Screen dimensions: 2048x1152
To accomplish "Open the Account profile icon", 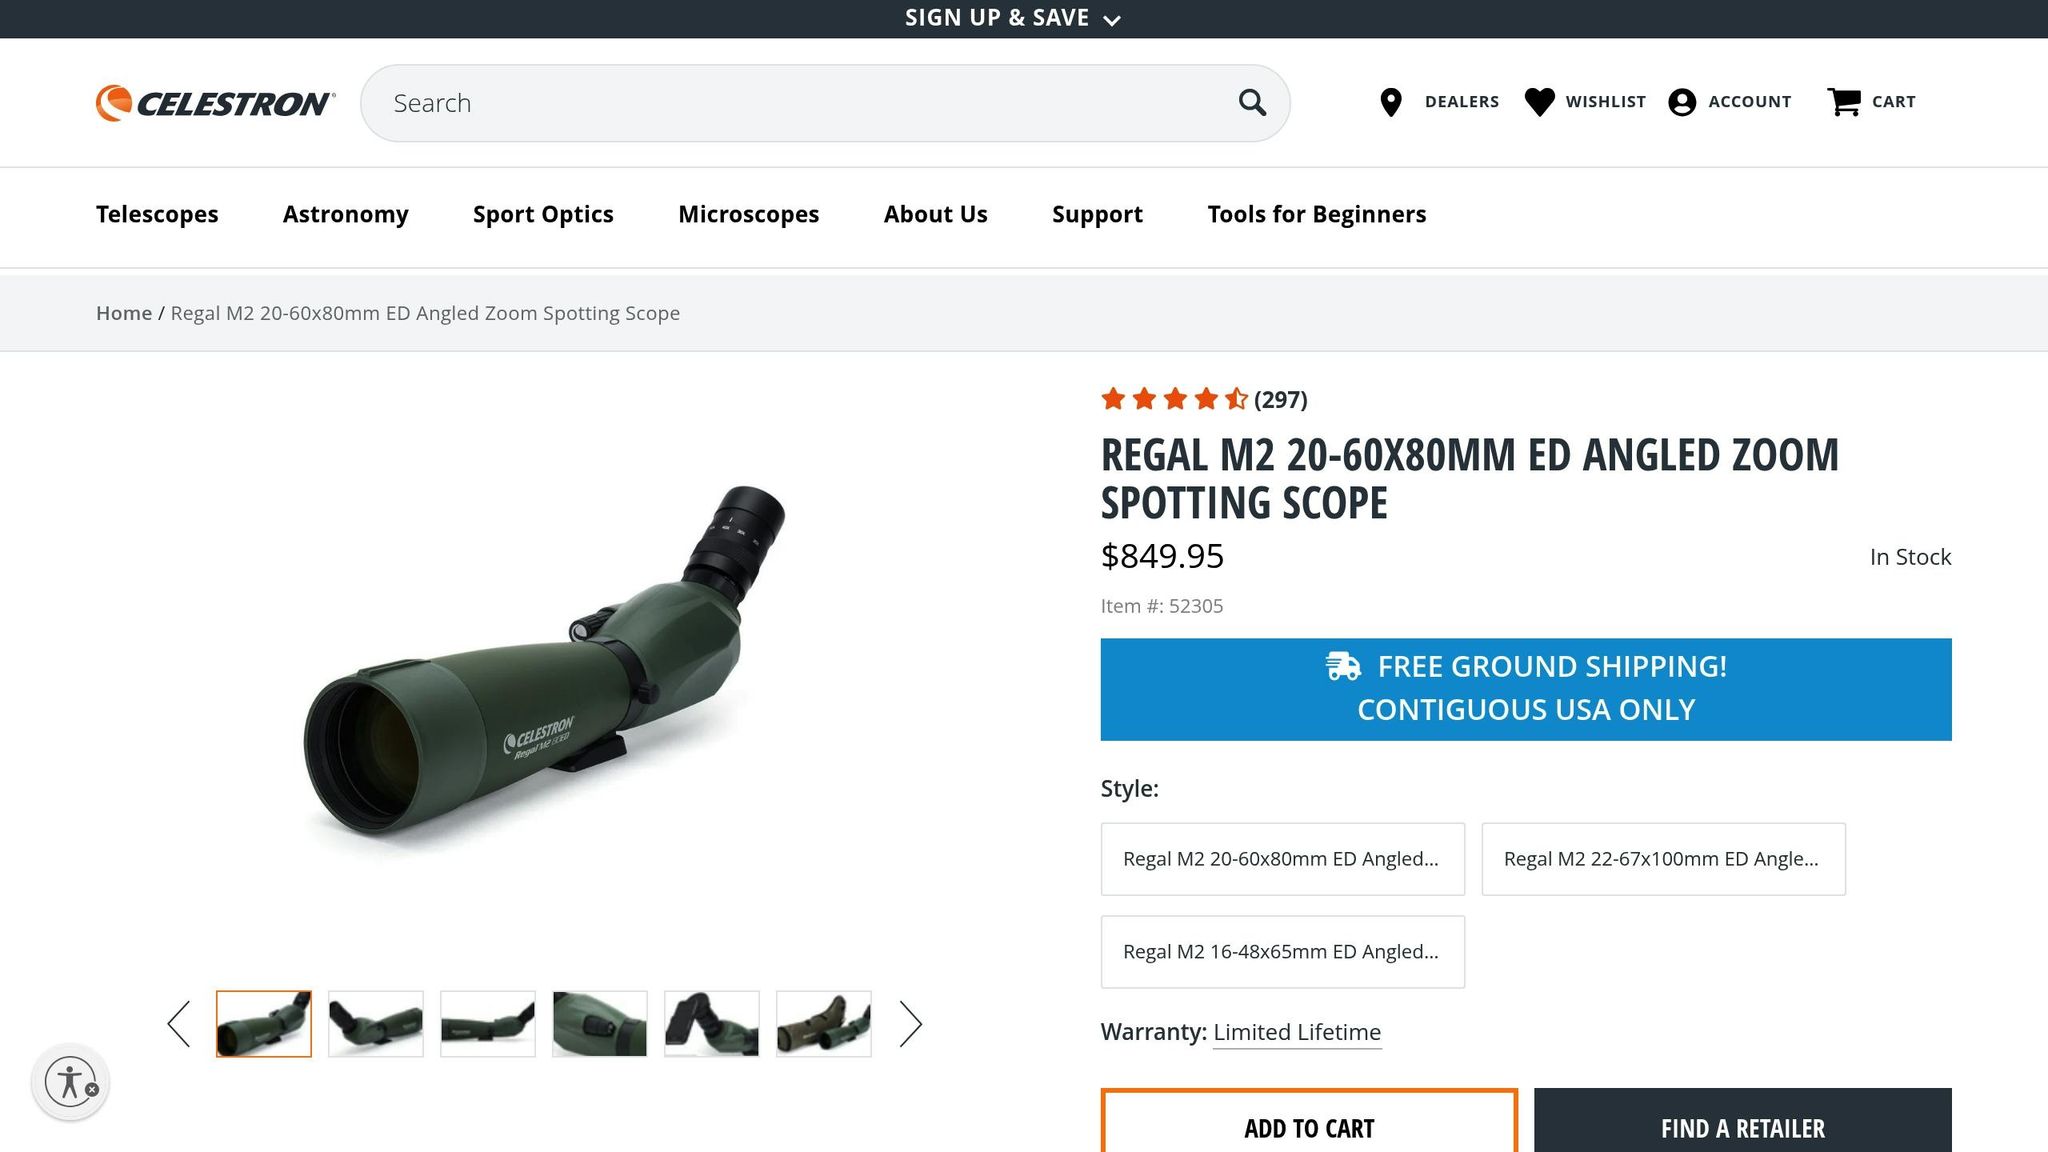I will (1682, 101).
